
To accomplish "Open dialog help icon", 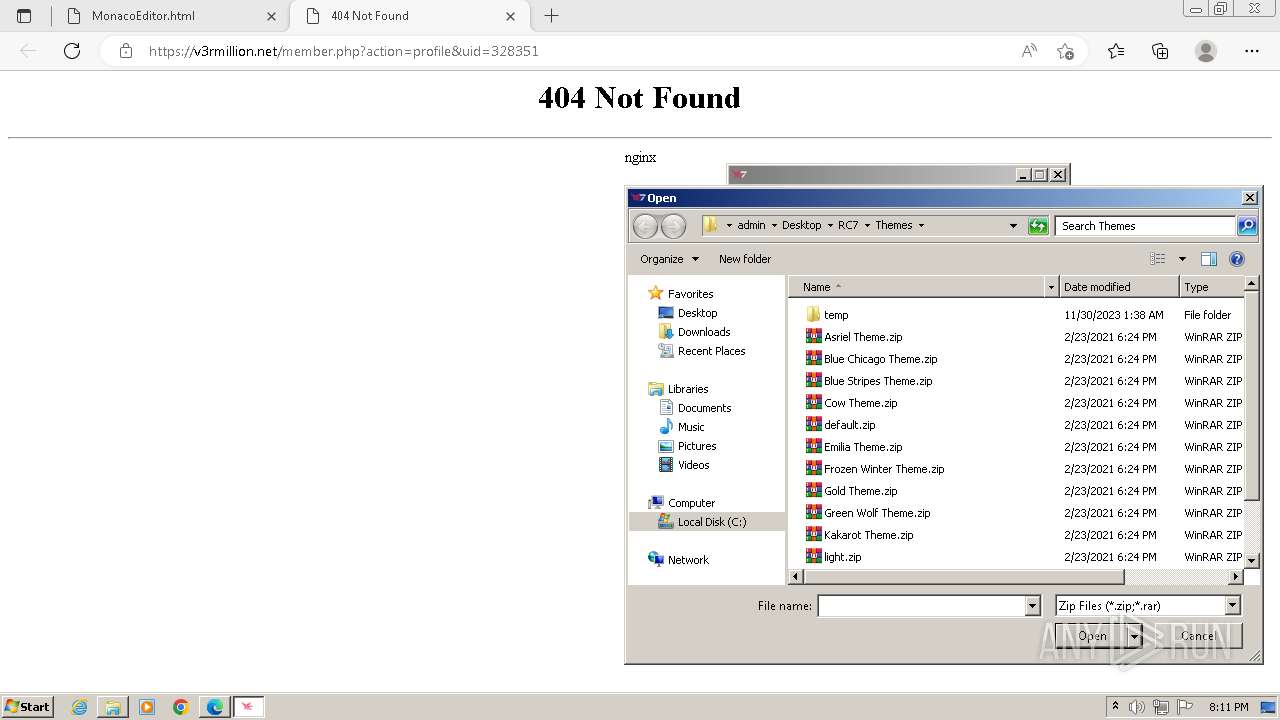I will [1237, 259].
